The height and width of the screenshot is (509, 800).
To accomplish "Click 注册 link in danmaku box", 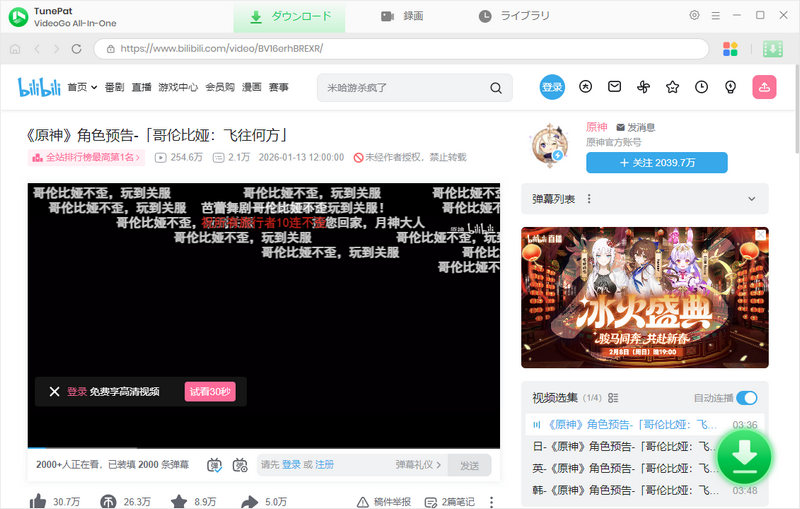I will coord(324,465).
